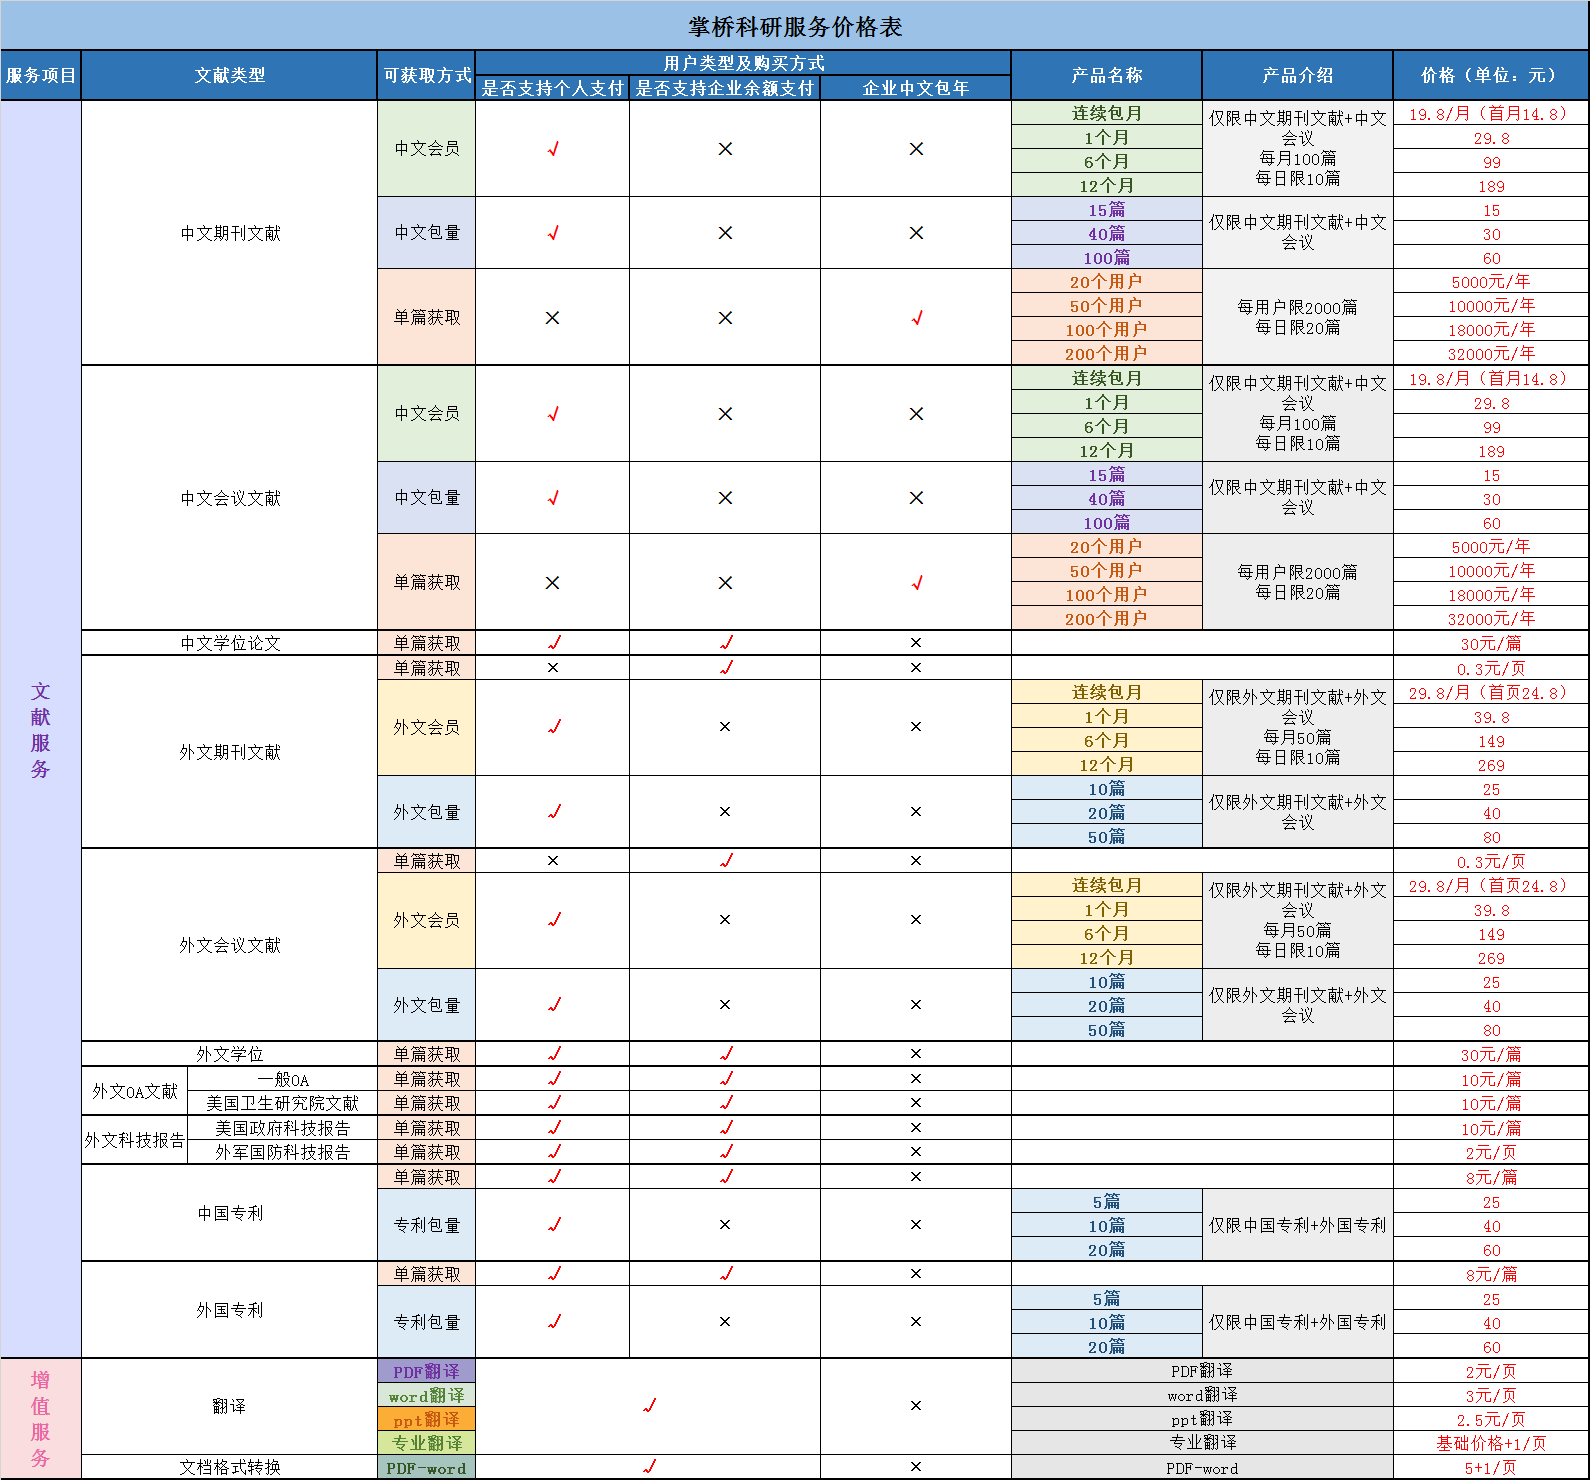Select the 美国卫生研究院文献 cell
Viewport: 1590px width, 1480px height.
283,1103
